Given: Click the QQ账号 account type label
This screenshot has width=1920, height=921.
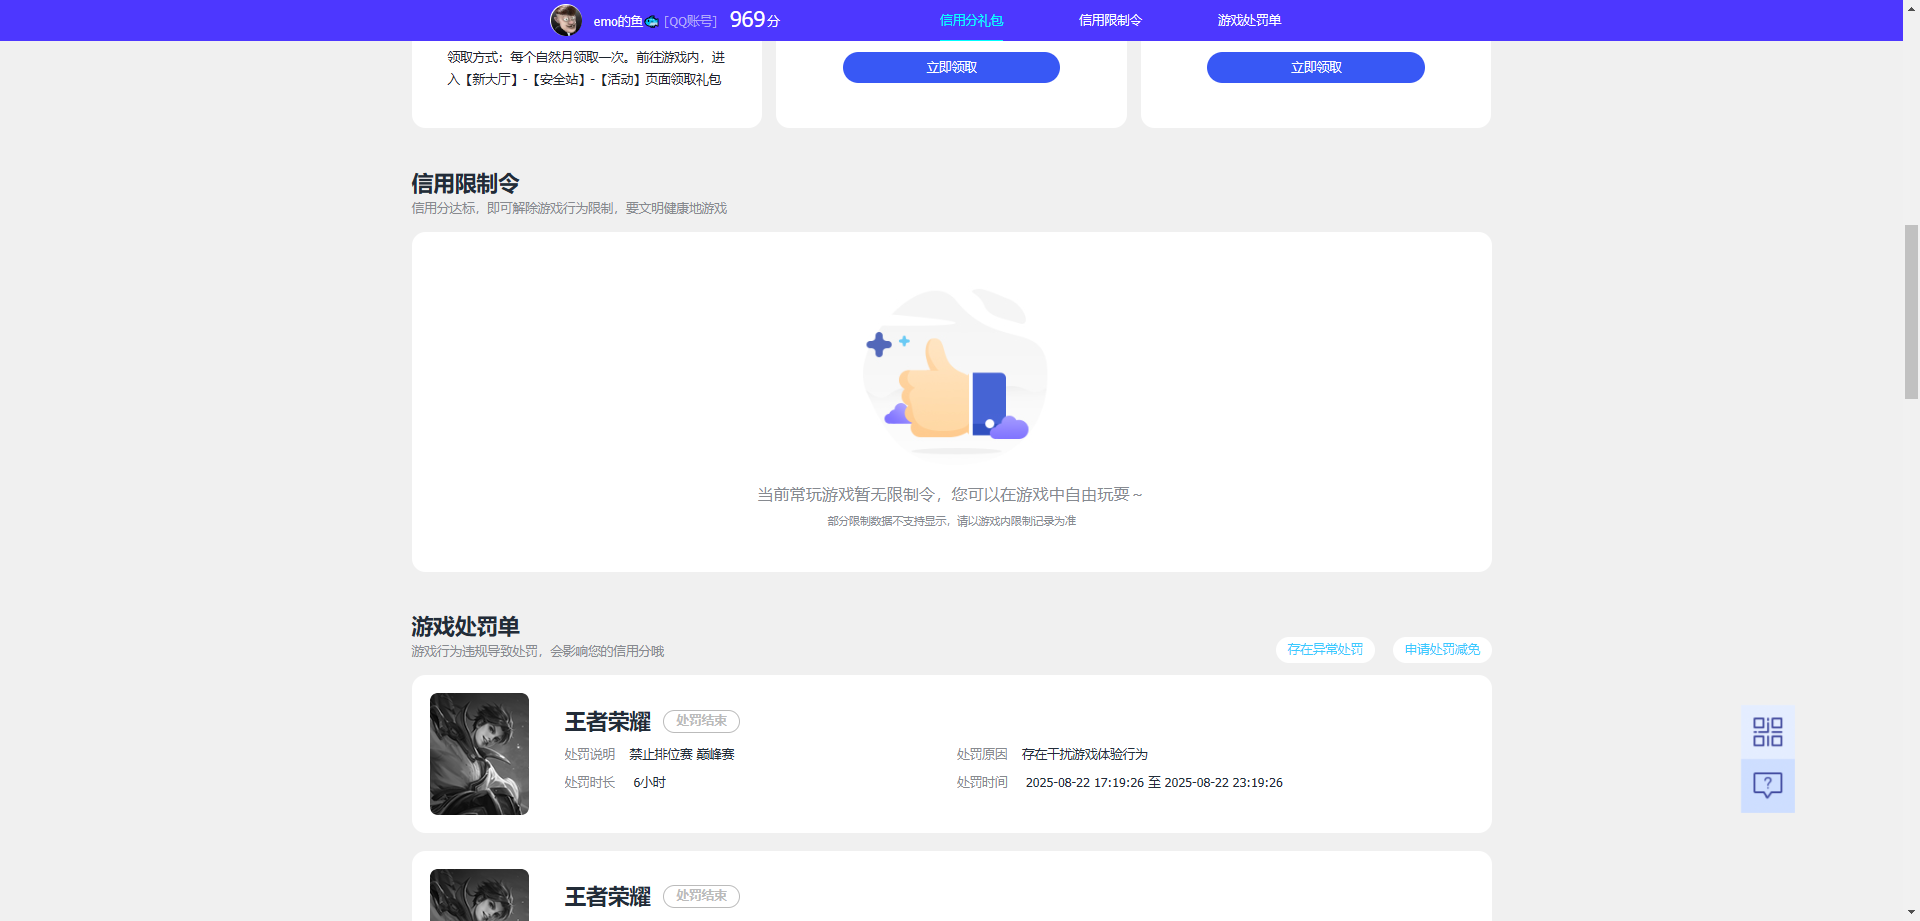Looking at the screenshot, I should tap(689, 20).
